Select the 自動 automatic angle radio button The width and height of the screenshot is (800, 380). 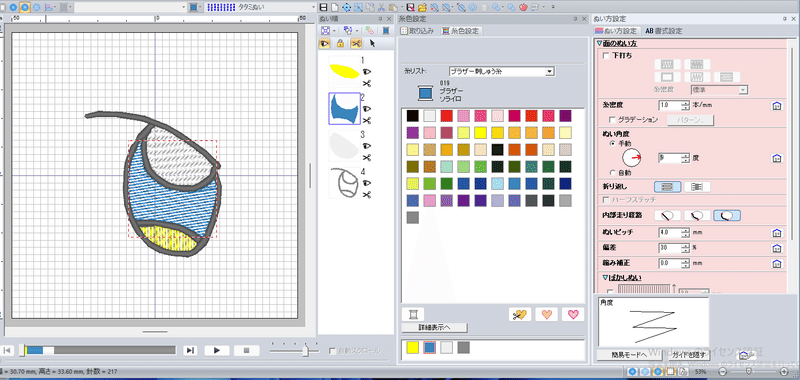point(613,173)
